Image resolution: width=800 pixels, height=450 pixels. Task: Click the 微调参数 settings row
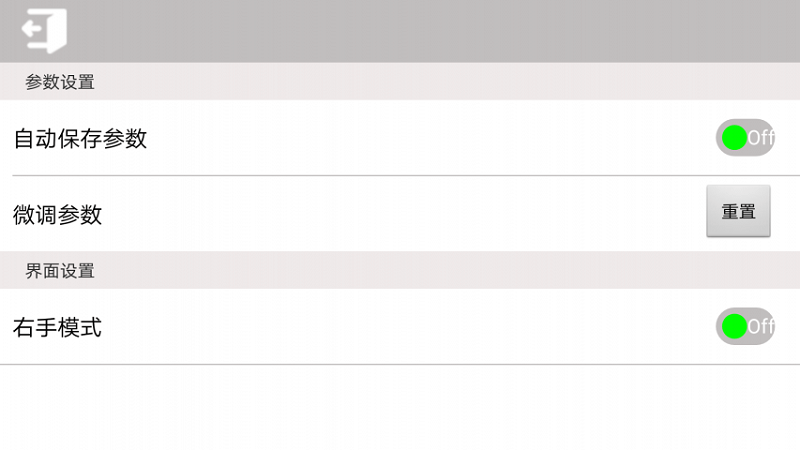(400, 213)
